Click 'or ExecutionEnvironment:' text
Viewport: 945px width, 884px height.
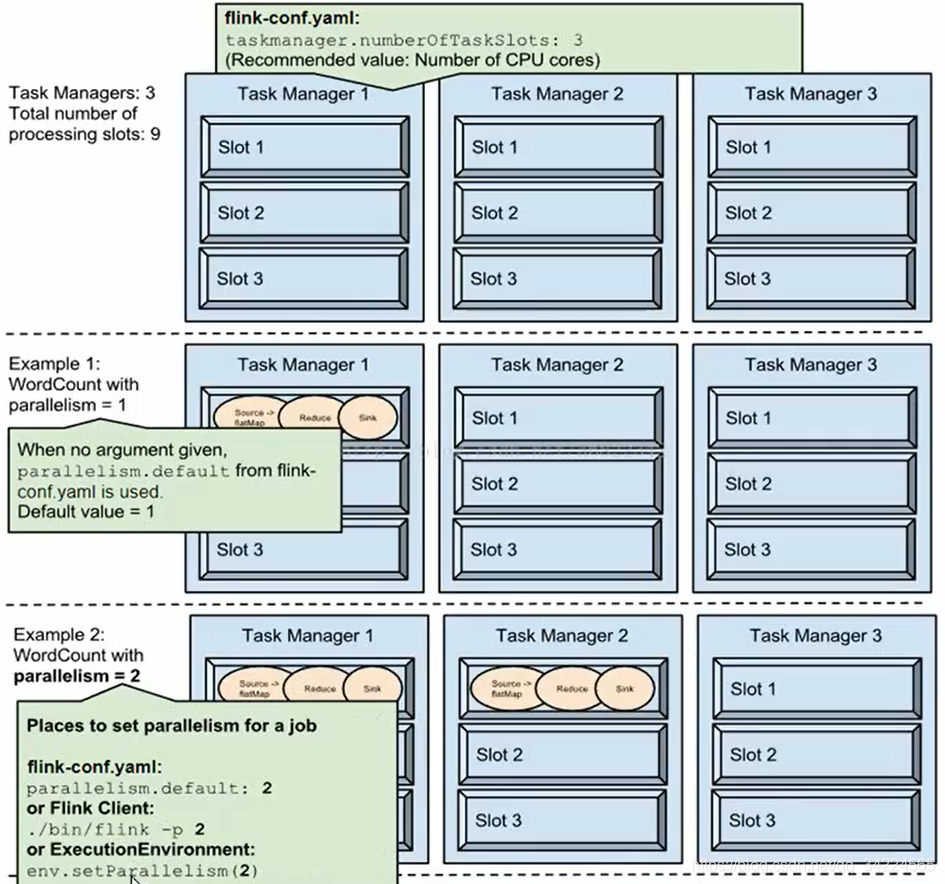(x=141, y=849)
